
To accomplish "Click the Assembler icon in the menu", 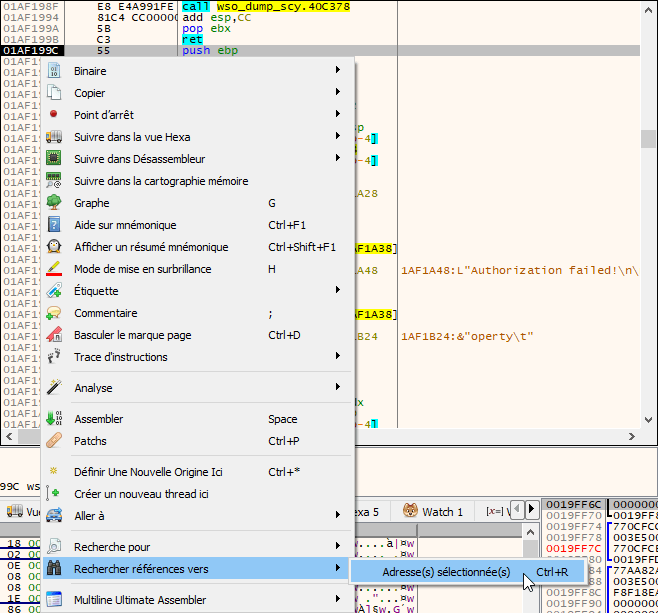I will [x=55, y=419].
